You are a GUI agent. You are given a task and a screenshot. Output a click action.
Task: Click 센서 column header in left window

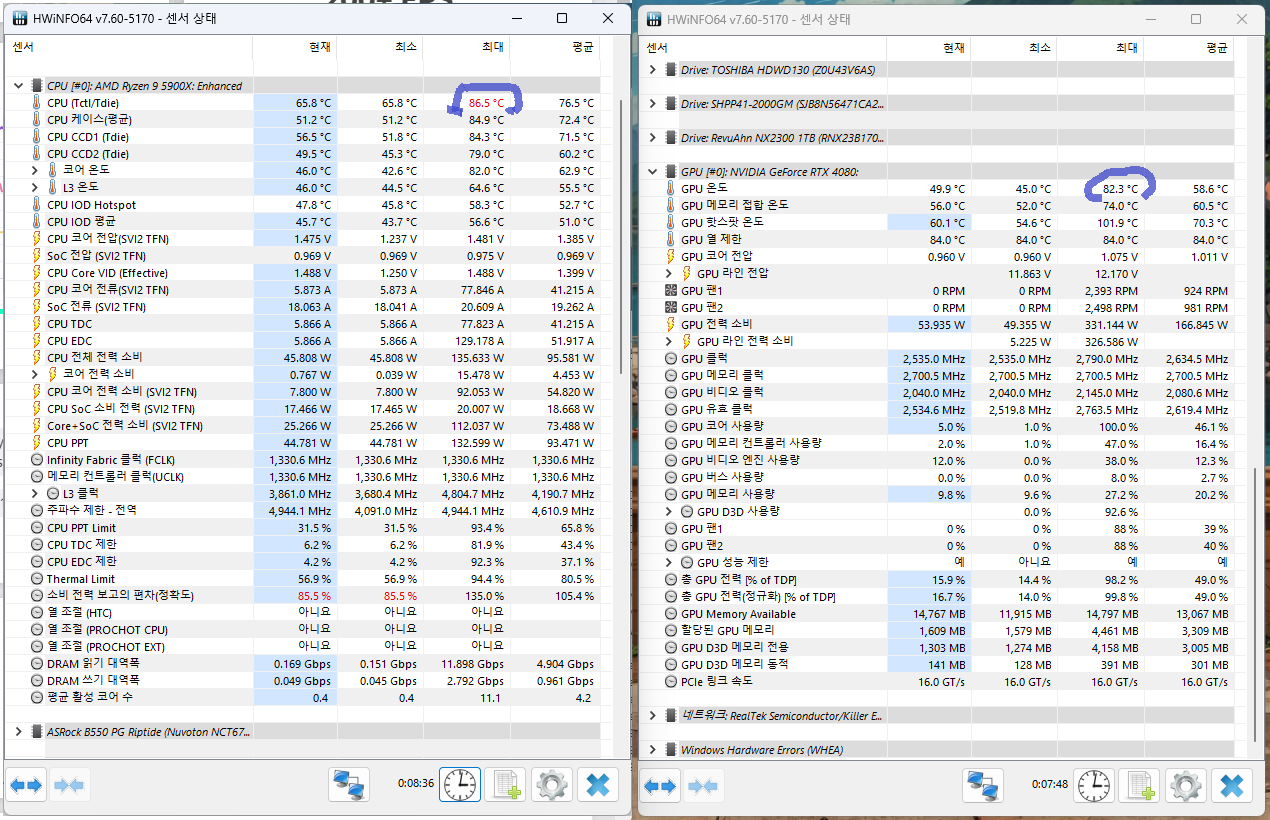pos(129,47)
